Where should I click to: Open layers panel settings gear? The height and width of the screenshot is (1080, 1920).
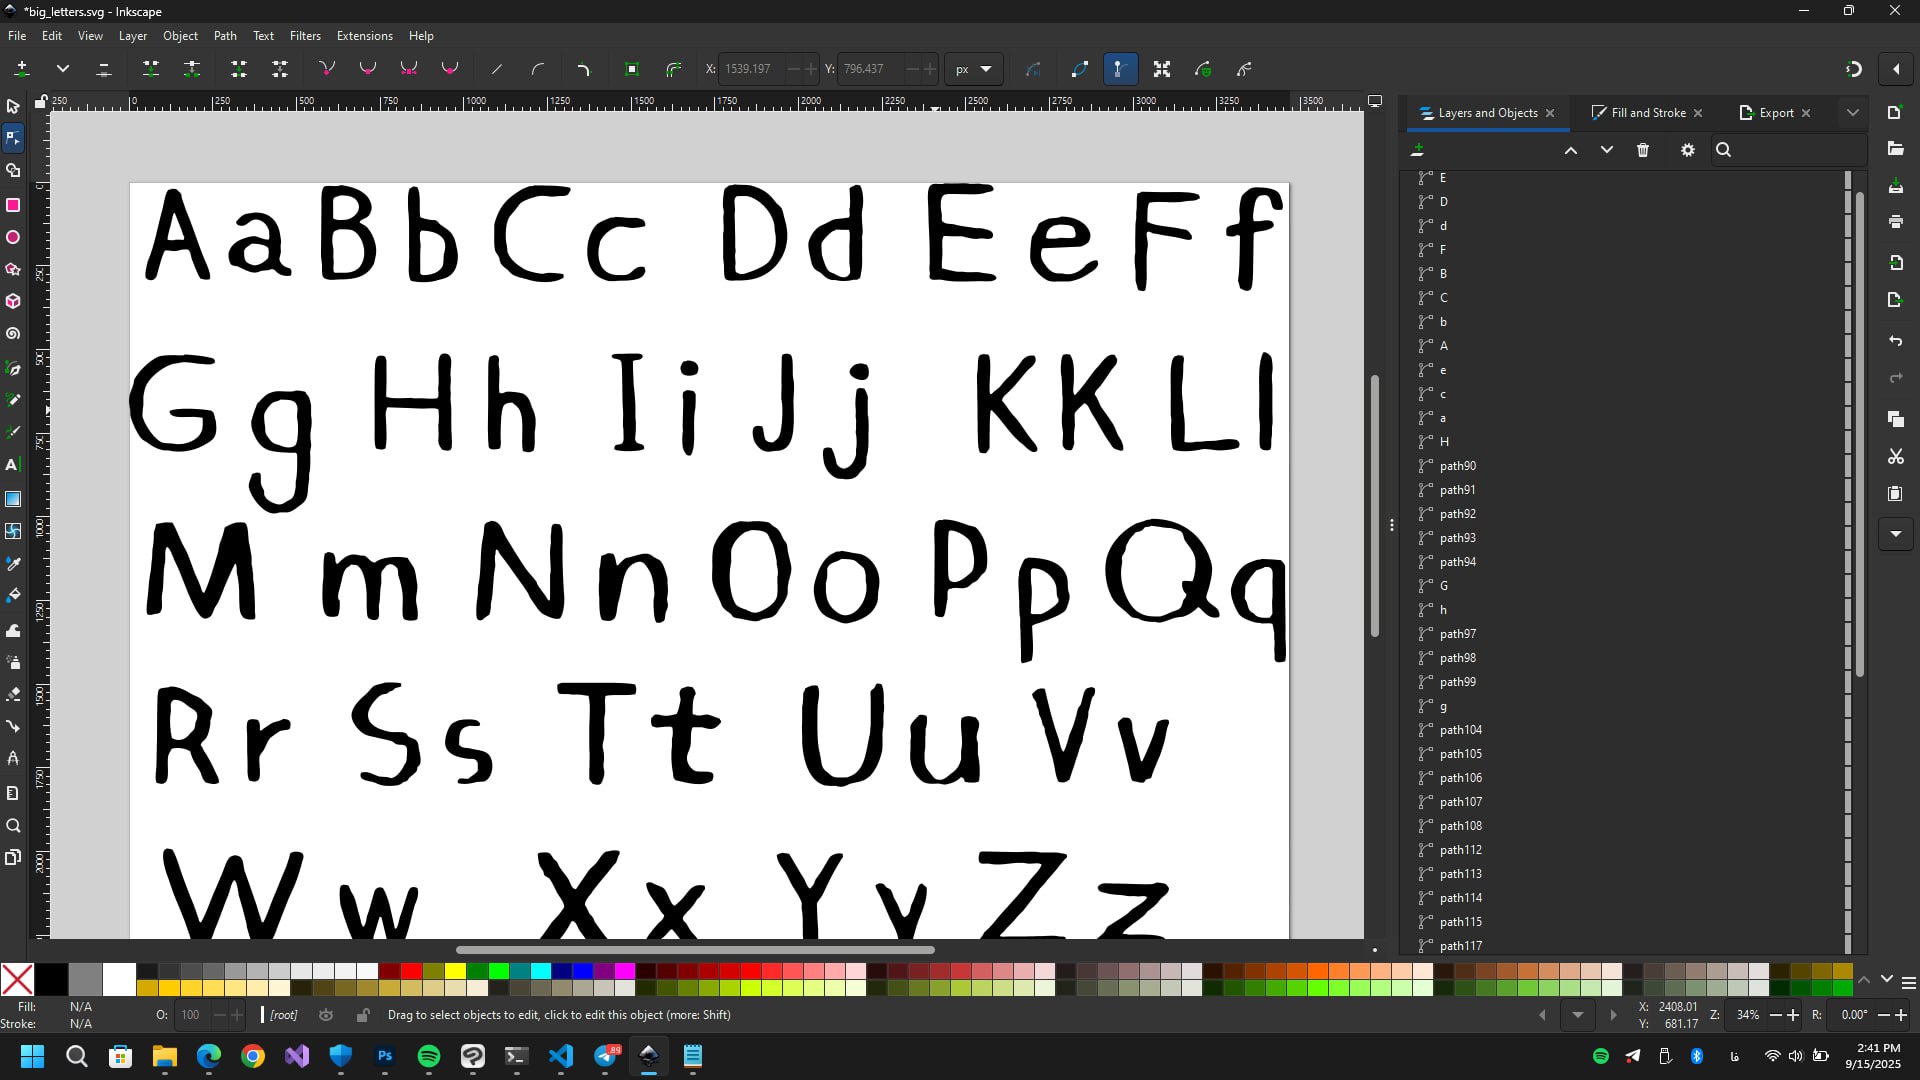[1688, 150]
